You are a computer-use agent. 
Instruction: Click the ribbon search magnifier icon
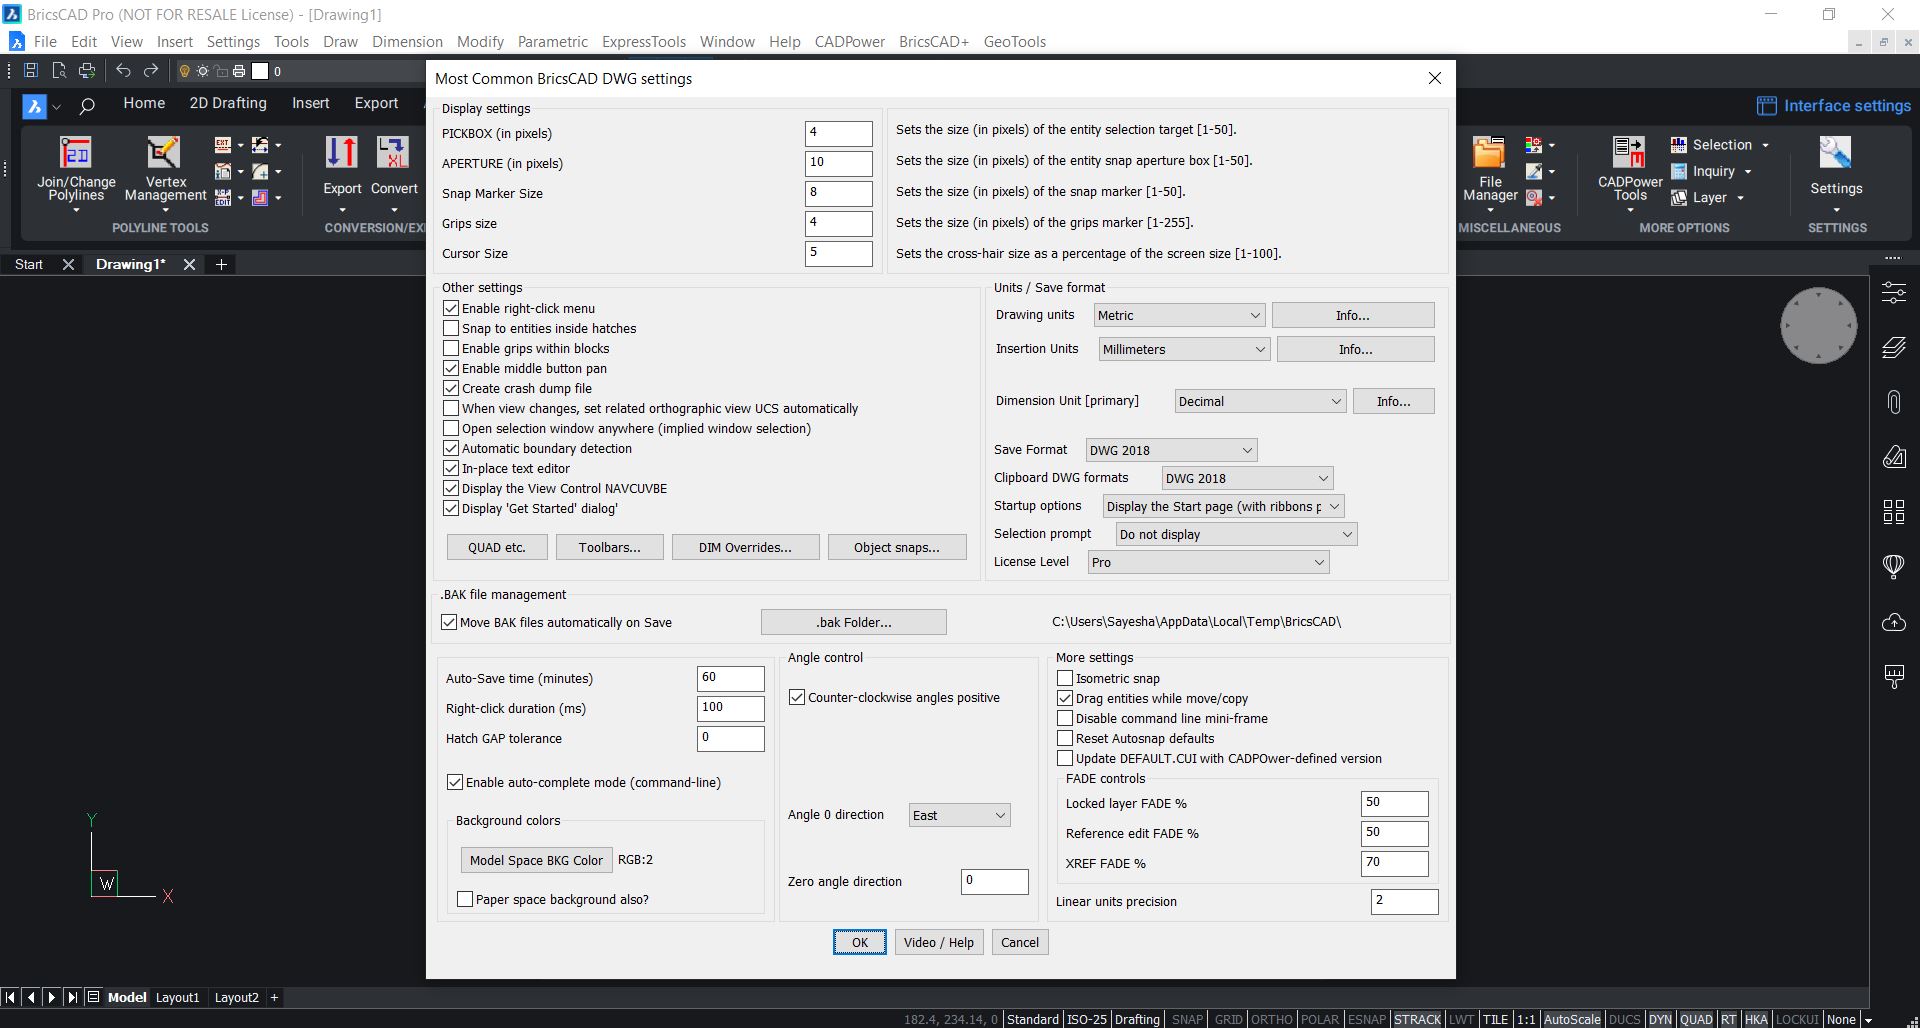click(x=87, y=106)
